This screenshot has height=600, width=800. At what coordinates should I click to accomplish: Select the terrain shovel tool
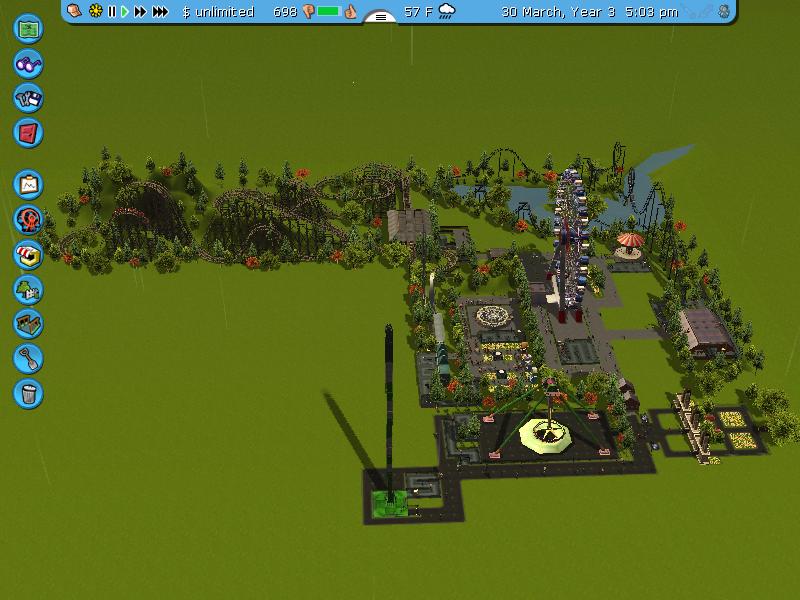coord(28,359)
